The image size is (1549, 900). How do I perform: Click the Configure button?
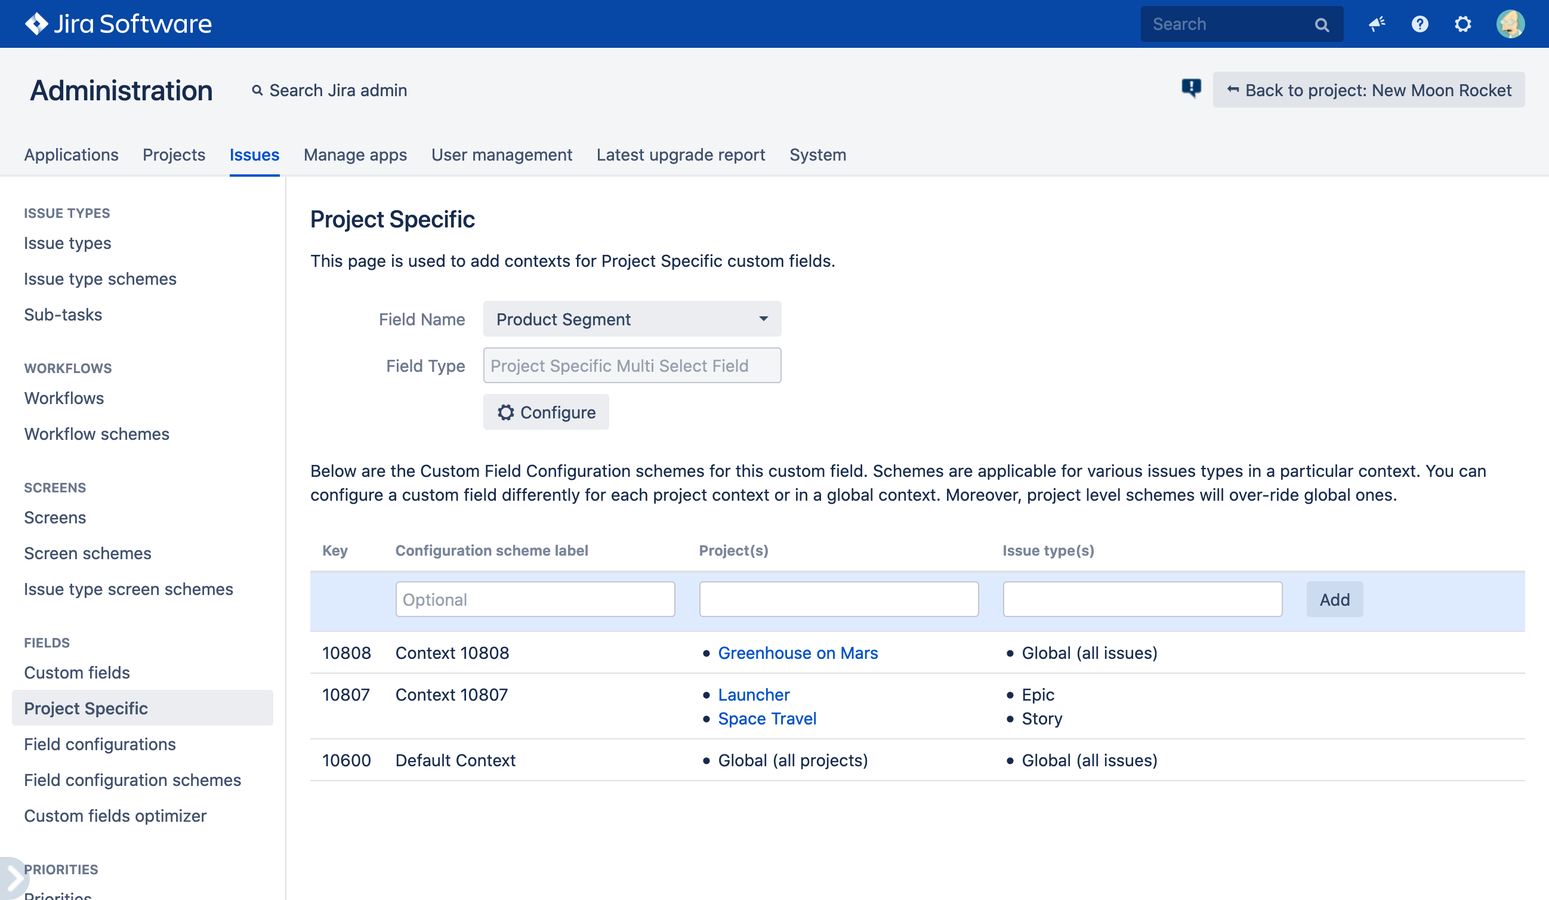[546, 412]
